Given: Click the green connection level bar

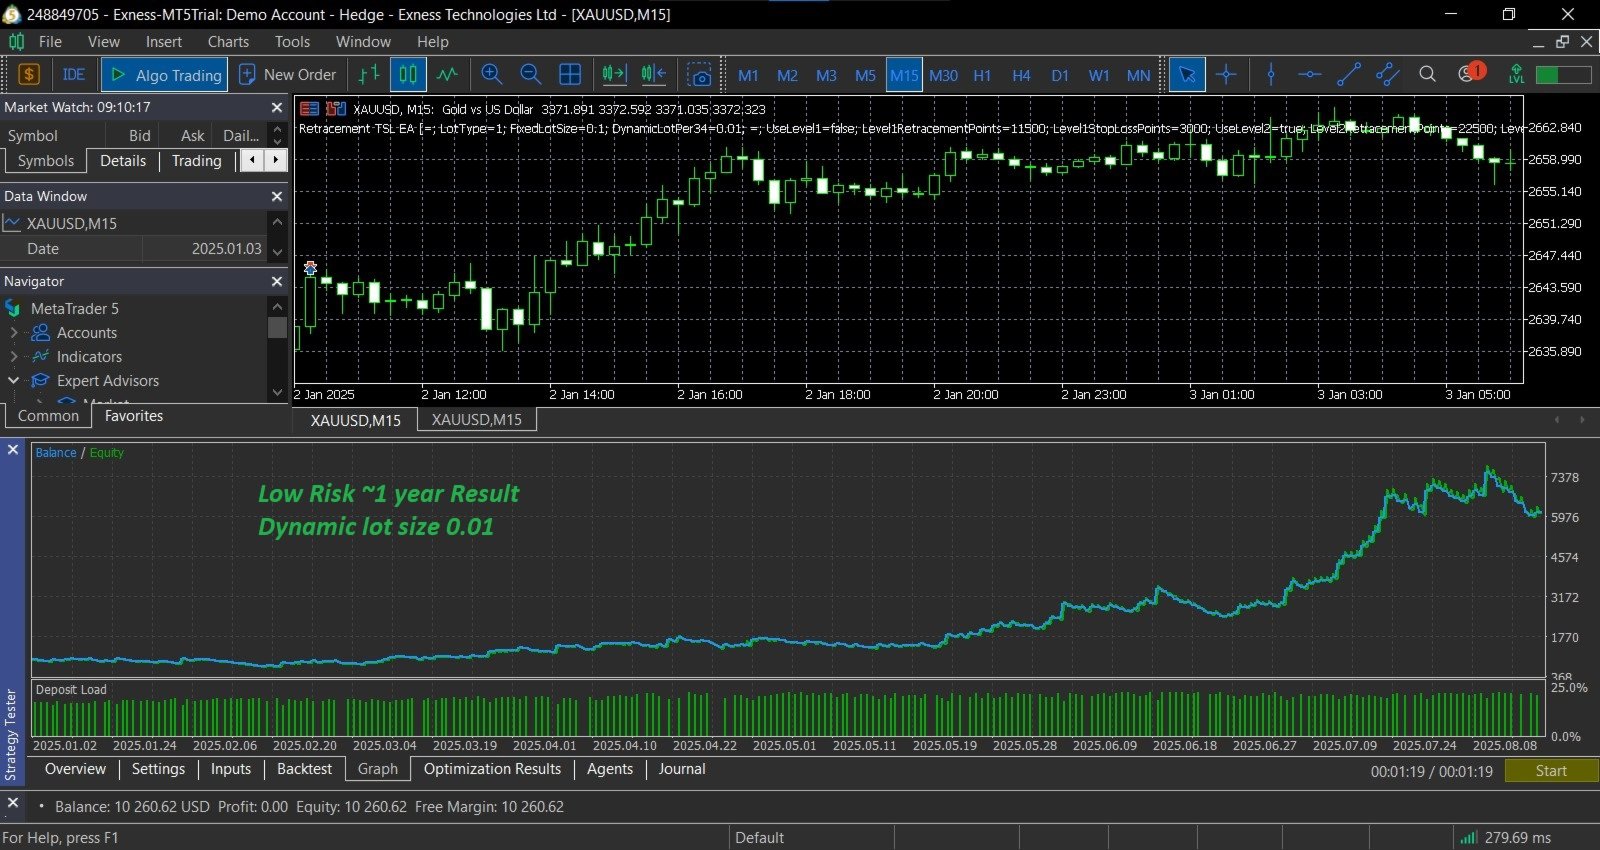Looking at the screenshot, I should [x=1563, y=75].
